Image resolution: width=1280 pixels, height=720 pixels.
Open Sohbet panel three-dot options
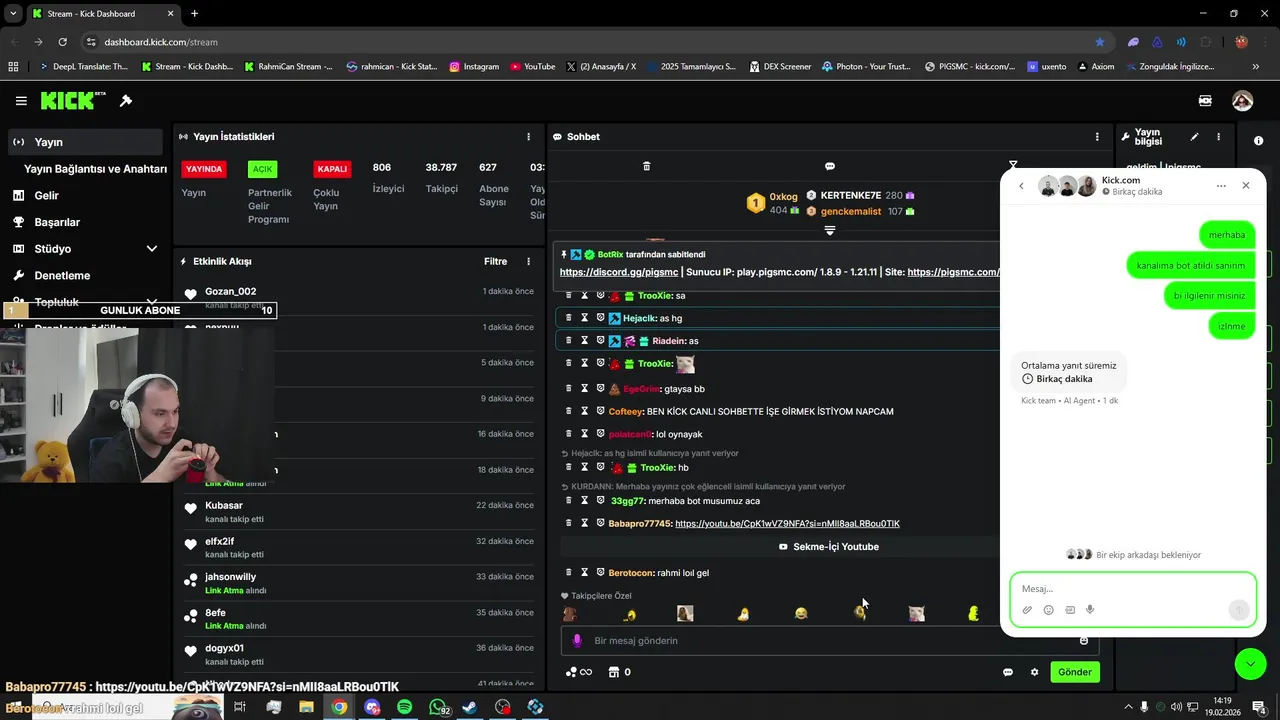click(x=1097, y=137)
